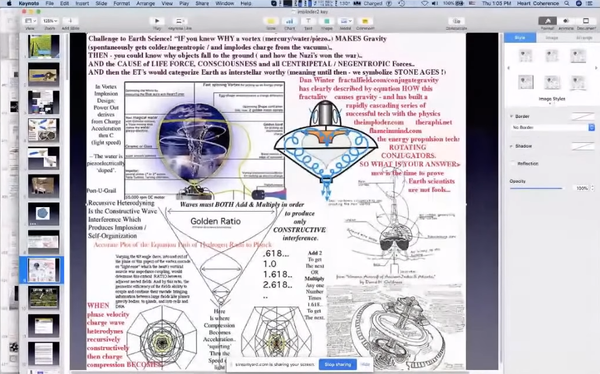Insert a Shape from the toolbar

click(x=327, y=21)
